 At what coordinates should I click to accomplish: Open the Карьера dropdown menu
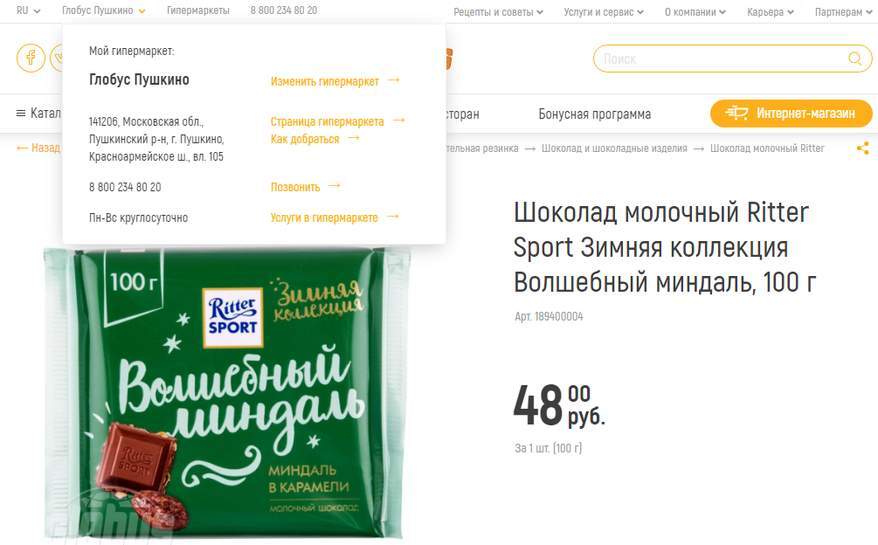[x=770, y=12]
